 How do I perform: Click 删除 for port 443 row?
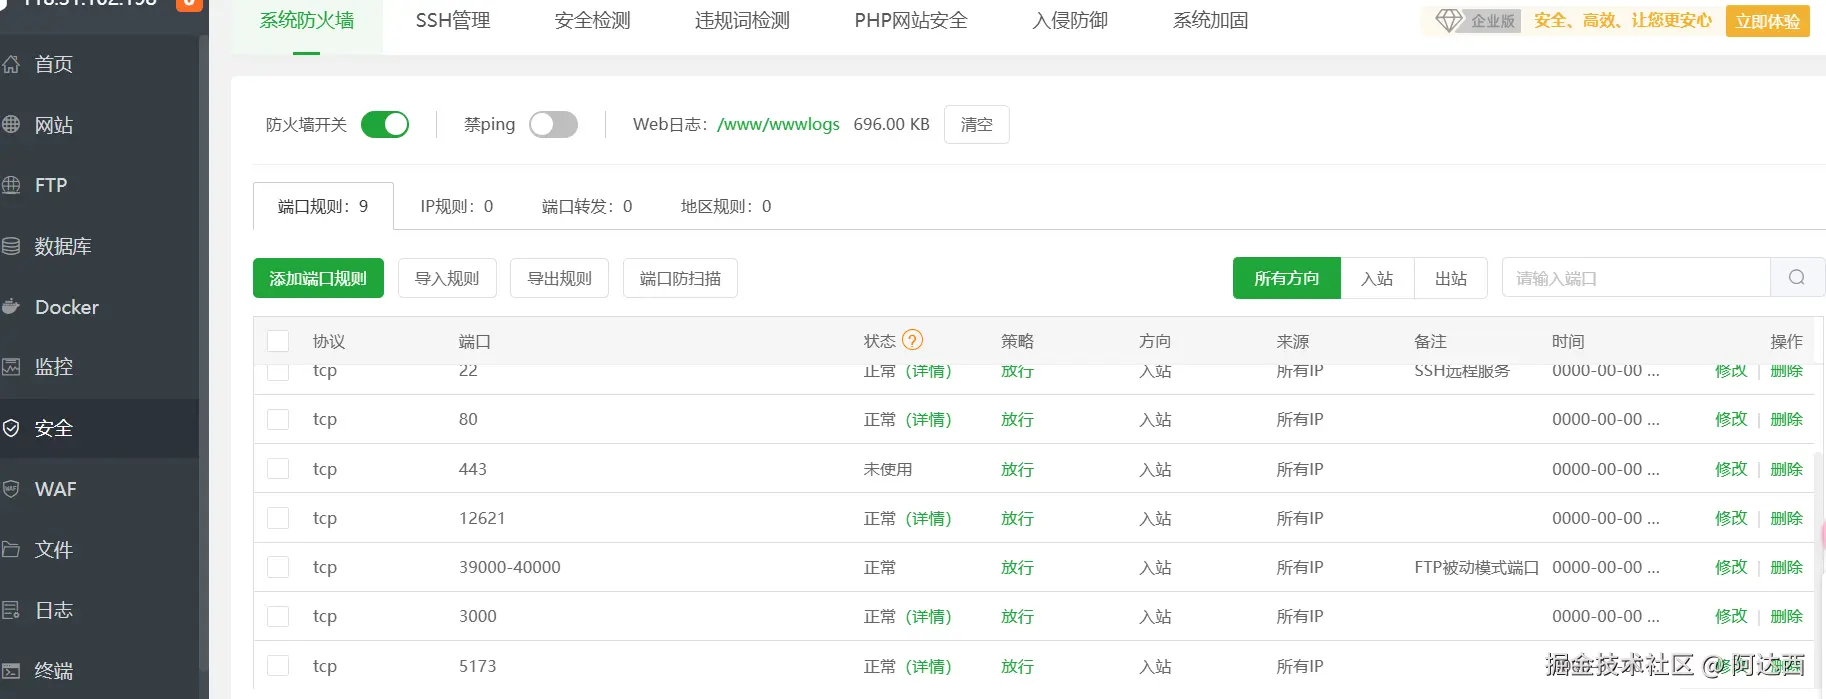pyautogui.click(x=1786, y=469)
